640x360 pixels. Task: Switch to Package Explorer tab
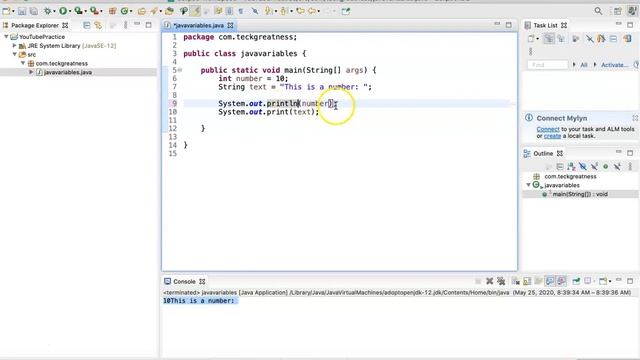pyautogui.click(x=35, y=25)
